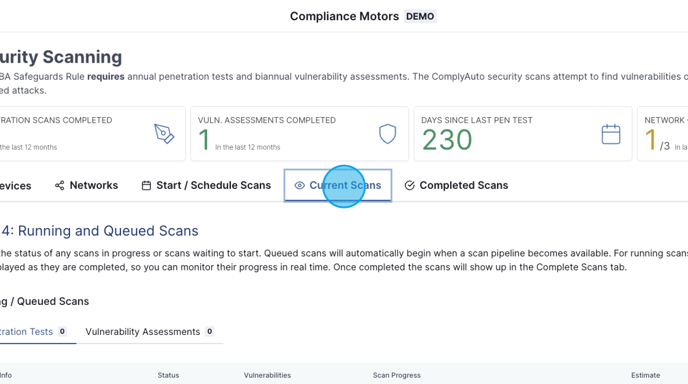Screen dimensions: 688x384
Task: Switch to Start / Schedule Scans tab
Action: pos(206,185)
